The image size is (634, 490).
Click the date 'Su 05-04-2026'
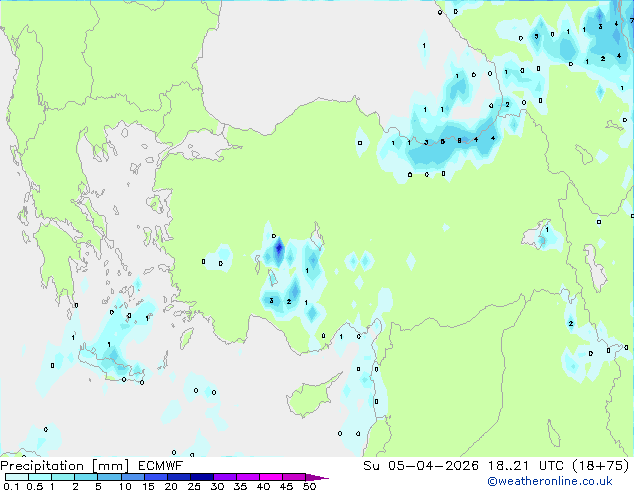coord(421,466)
